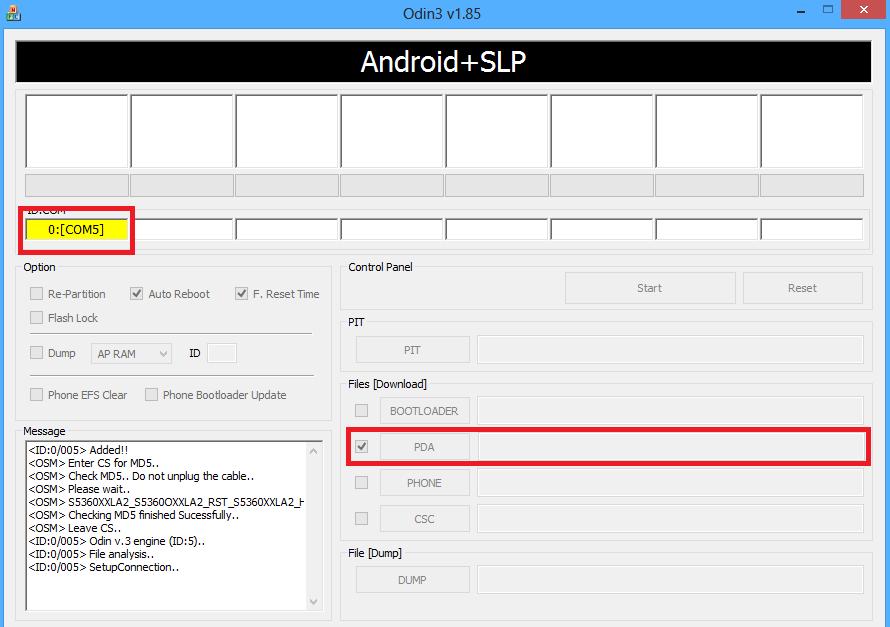Check Phone EFS Clear option
The image size is (890, 627).
(36, 395)
